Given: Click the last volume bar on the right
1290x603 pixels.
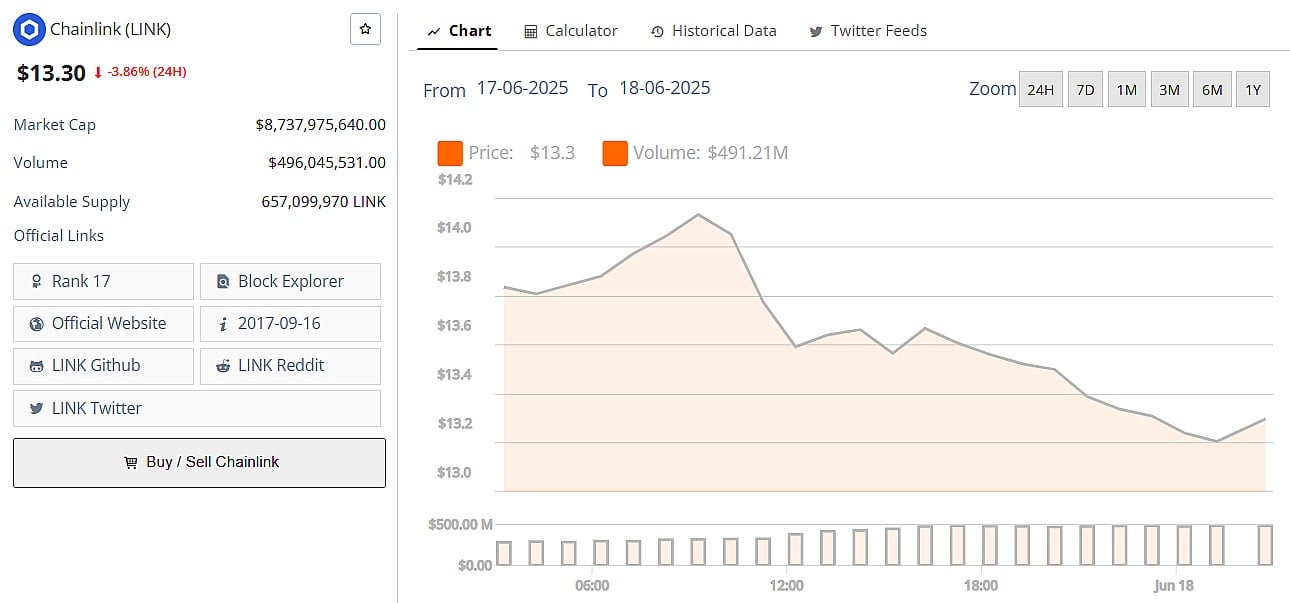Looking at the screenshot, I should [x=1265, y=545].
